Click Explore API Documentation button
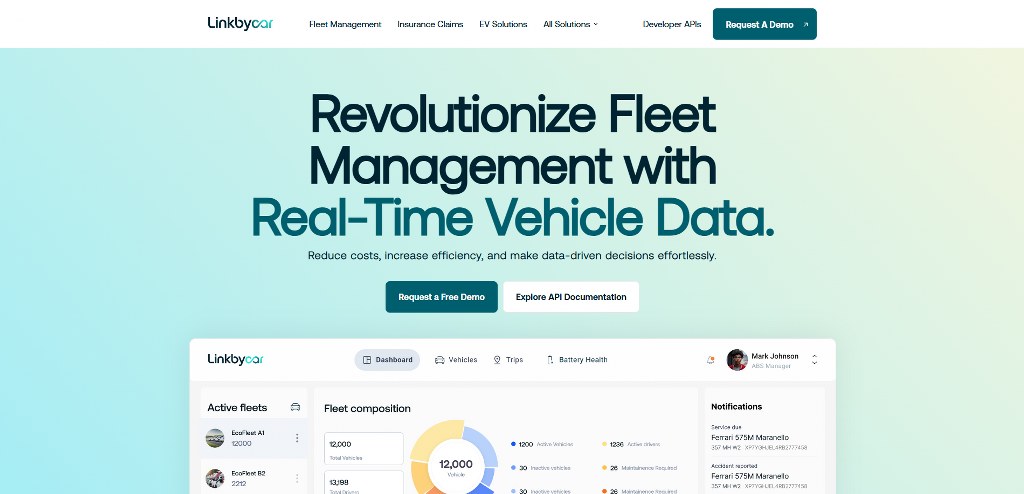Image resolution: width=1024 pixels, height=494 pixels. [x=571, y=297]
